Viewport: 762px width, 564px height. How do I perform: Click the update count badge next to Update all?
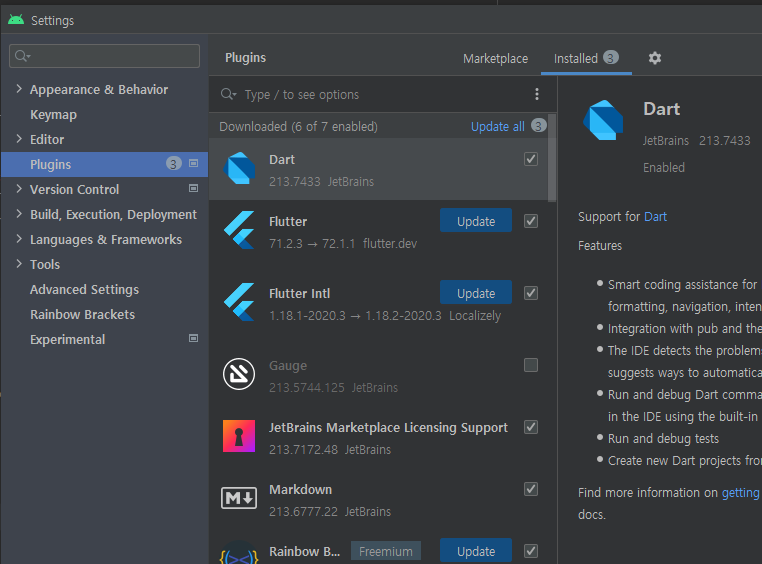538,126
